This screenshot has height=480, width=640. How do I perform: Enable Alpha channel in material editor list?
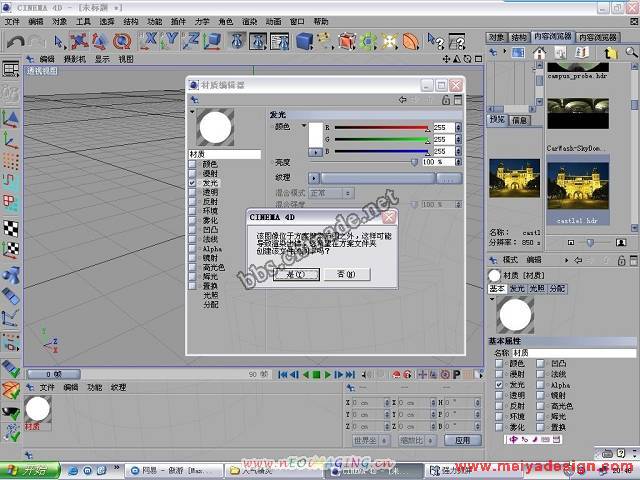click(x=192, y=249)
